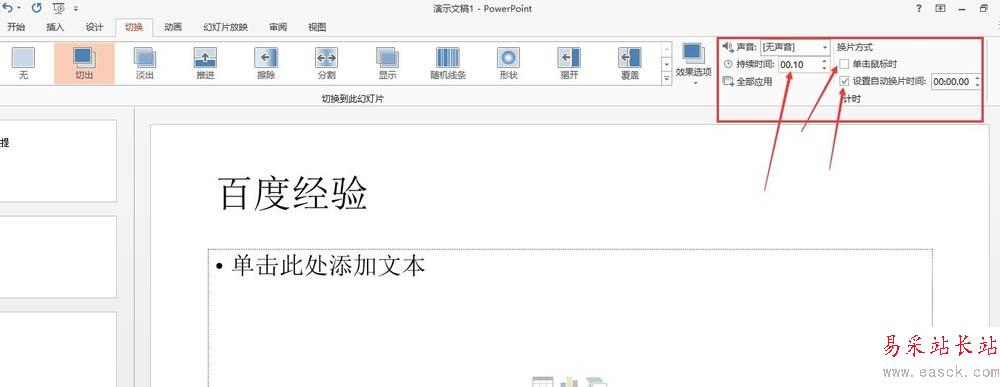Open the Undo history dropdown arrow
Viewport: 1000px width, 387px height.
click(18, 8)
